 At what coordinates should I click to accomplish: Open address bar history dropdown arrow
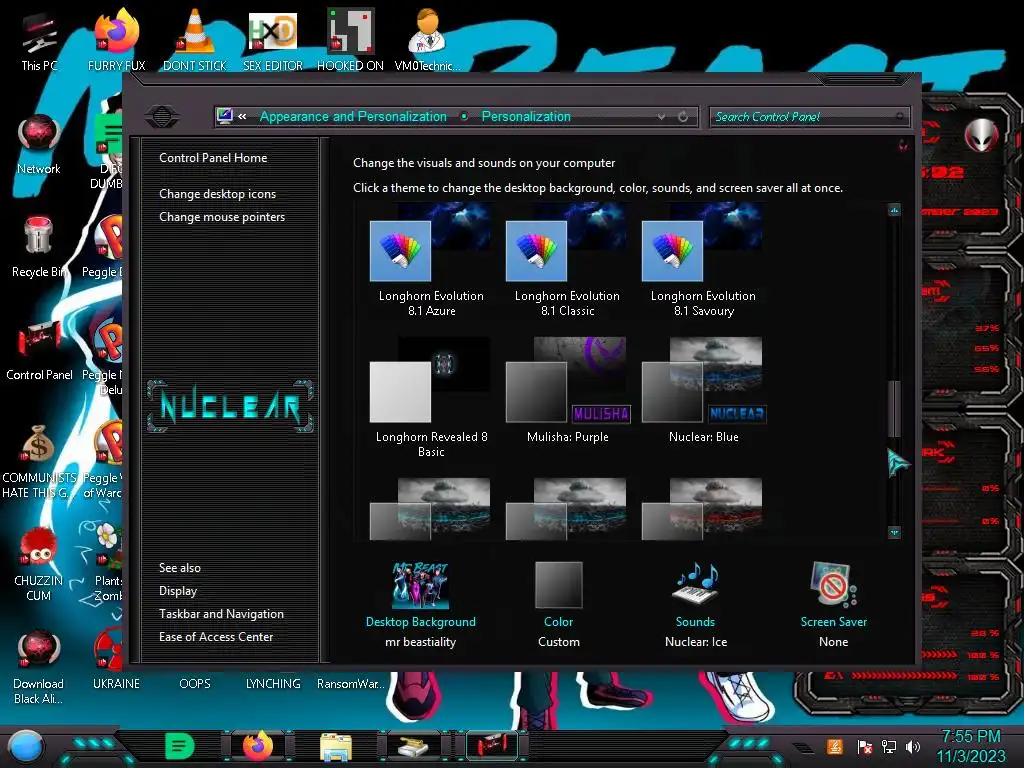pos(662,117)
